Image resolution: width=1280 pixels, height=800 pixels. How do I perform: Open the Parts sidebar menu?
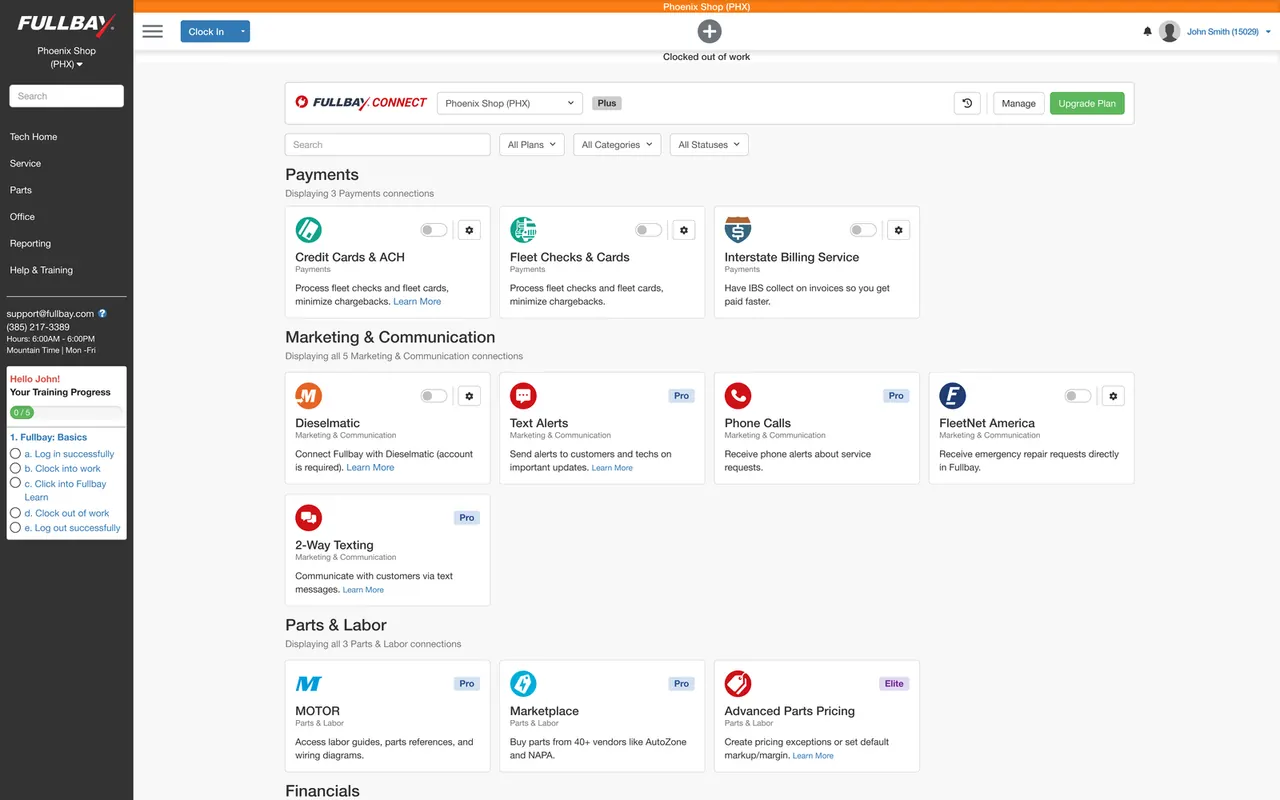point(21,190)
